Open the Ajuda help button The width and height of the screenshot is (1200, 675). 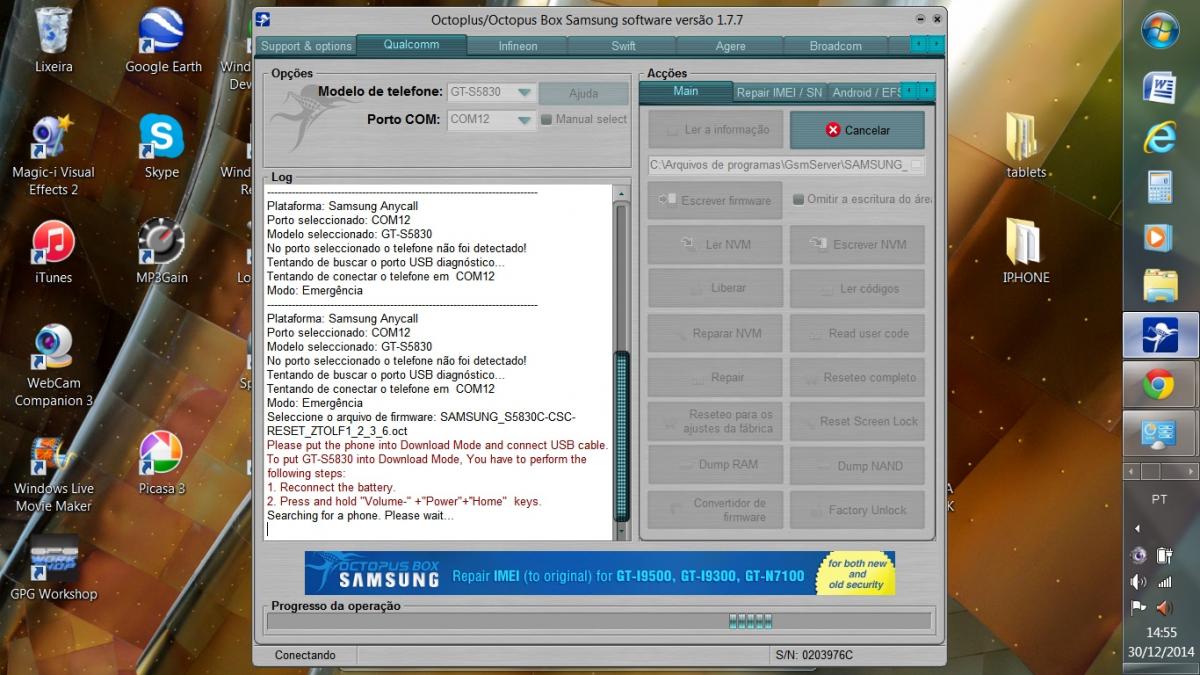583,93
